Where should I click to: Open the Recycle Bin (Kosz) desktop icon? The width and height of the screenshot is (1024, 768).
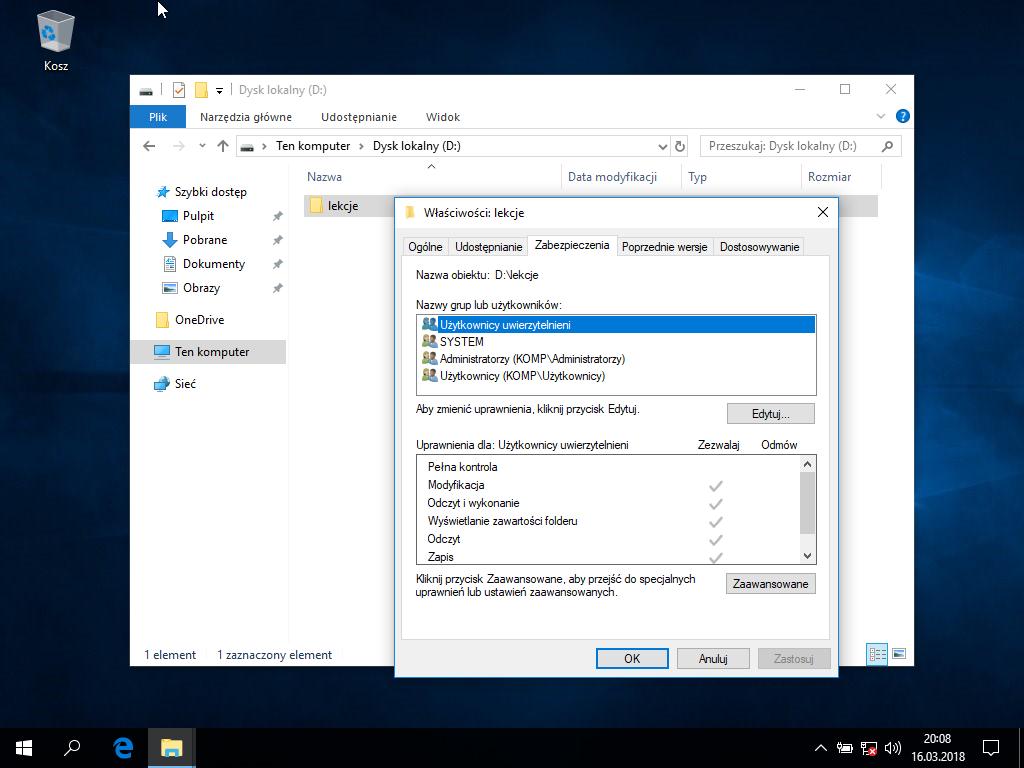(x=56, y=40)
